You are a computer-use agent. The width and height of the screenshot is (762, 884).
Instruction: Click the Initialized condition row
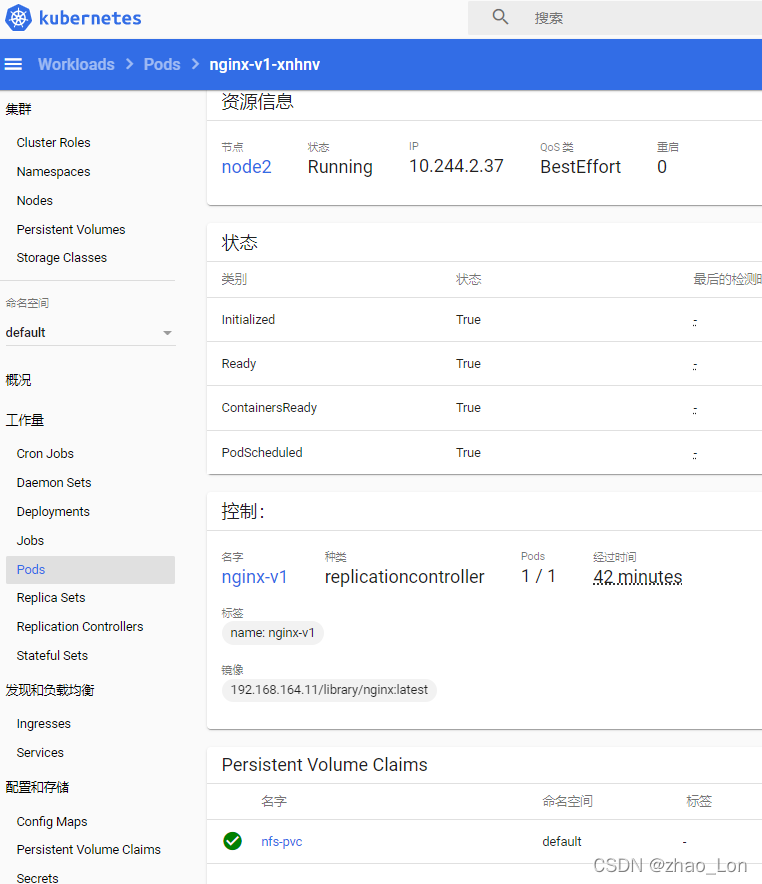484,320
